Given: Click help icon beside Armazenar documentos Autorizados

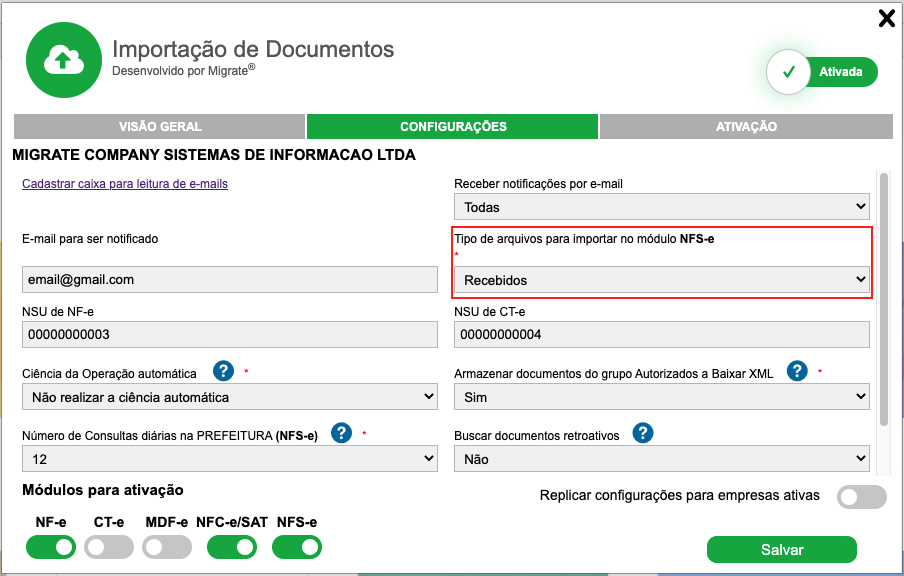Looking at the screenshot, I should 797,371.
